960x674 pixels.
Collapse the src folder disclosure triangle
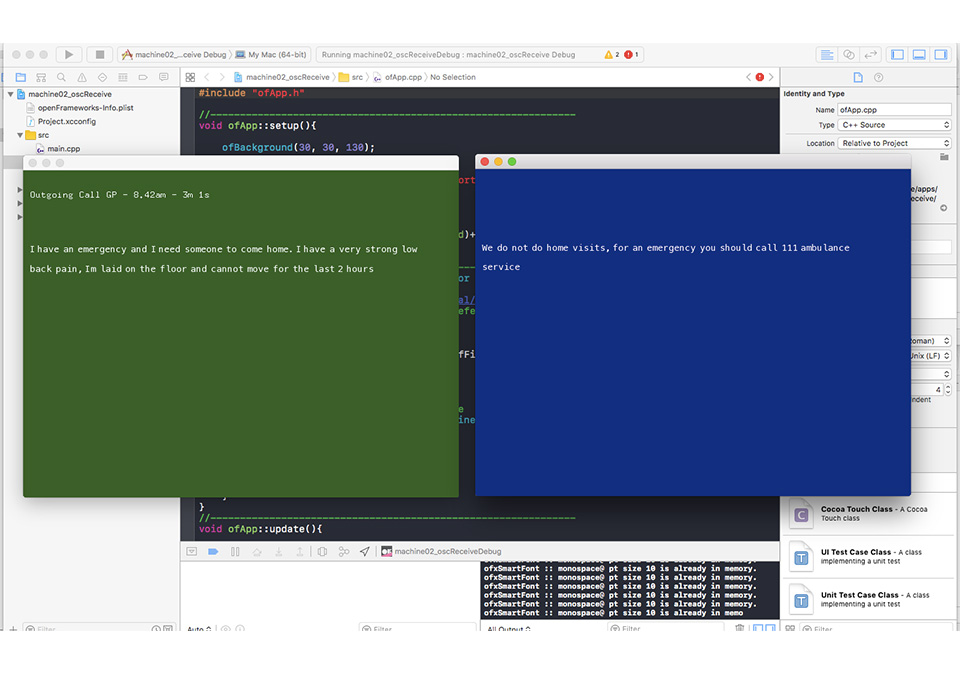[x=20, y=135]
